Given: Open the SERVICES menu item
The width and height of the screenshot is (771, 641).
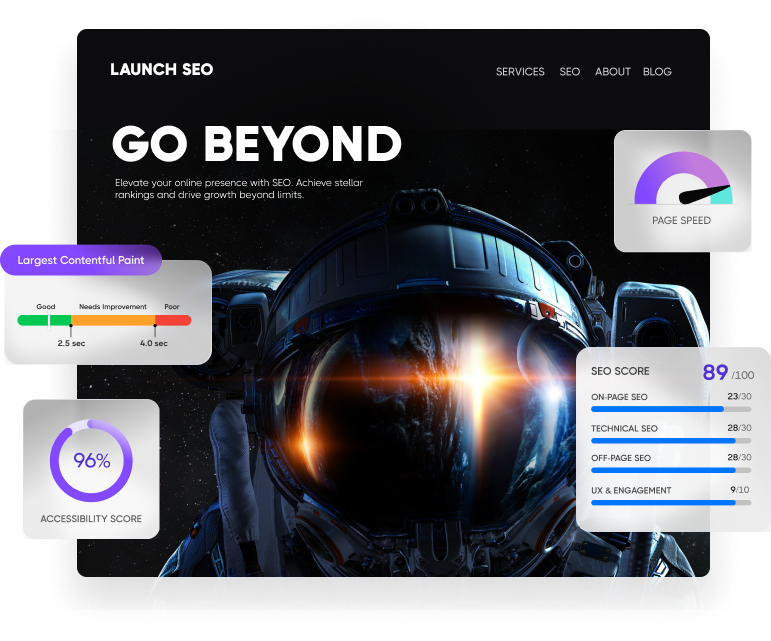Looking at the screenshot, I should click(x=520, y=72).
